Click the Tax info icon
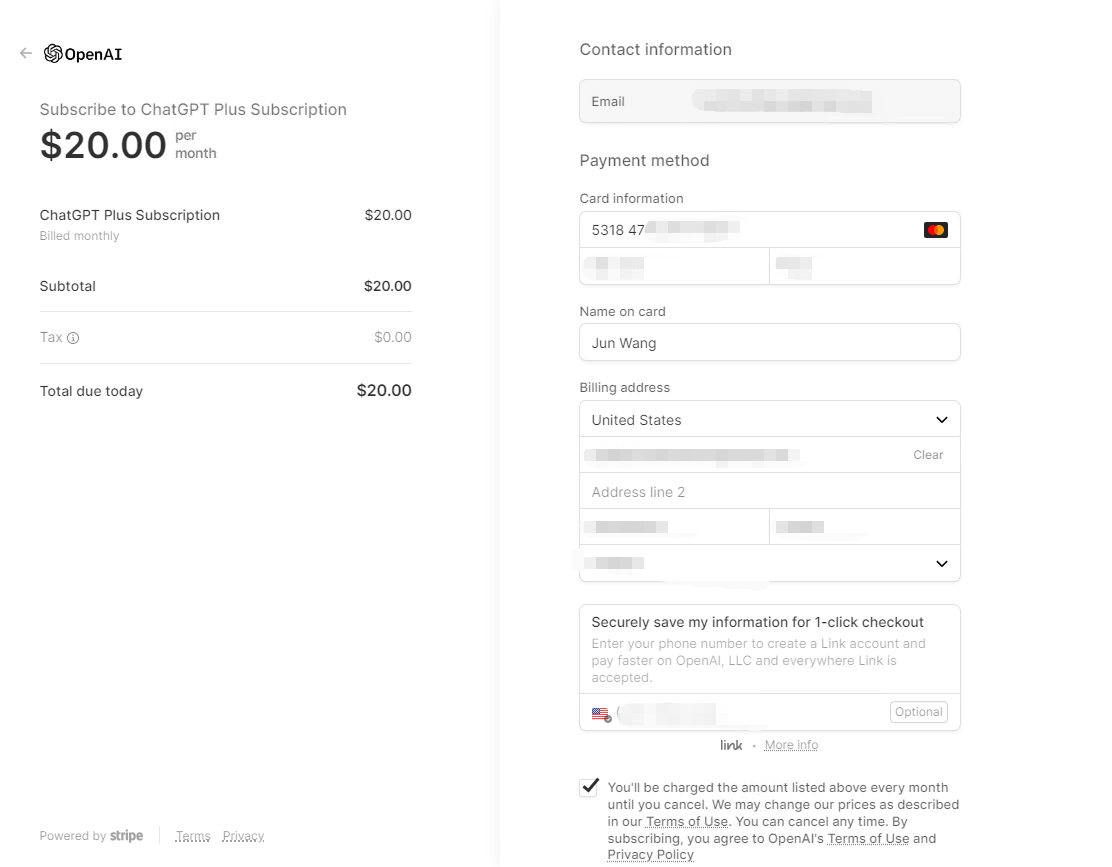The image size is (1112, 867). click(73, 338)
